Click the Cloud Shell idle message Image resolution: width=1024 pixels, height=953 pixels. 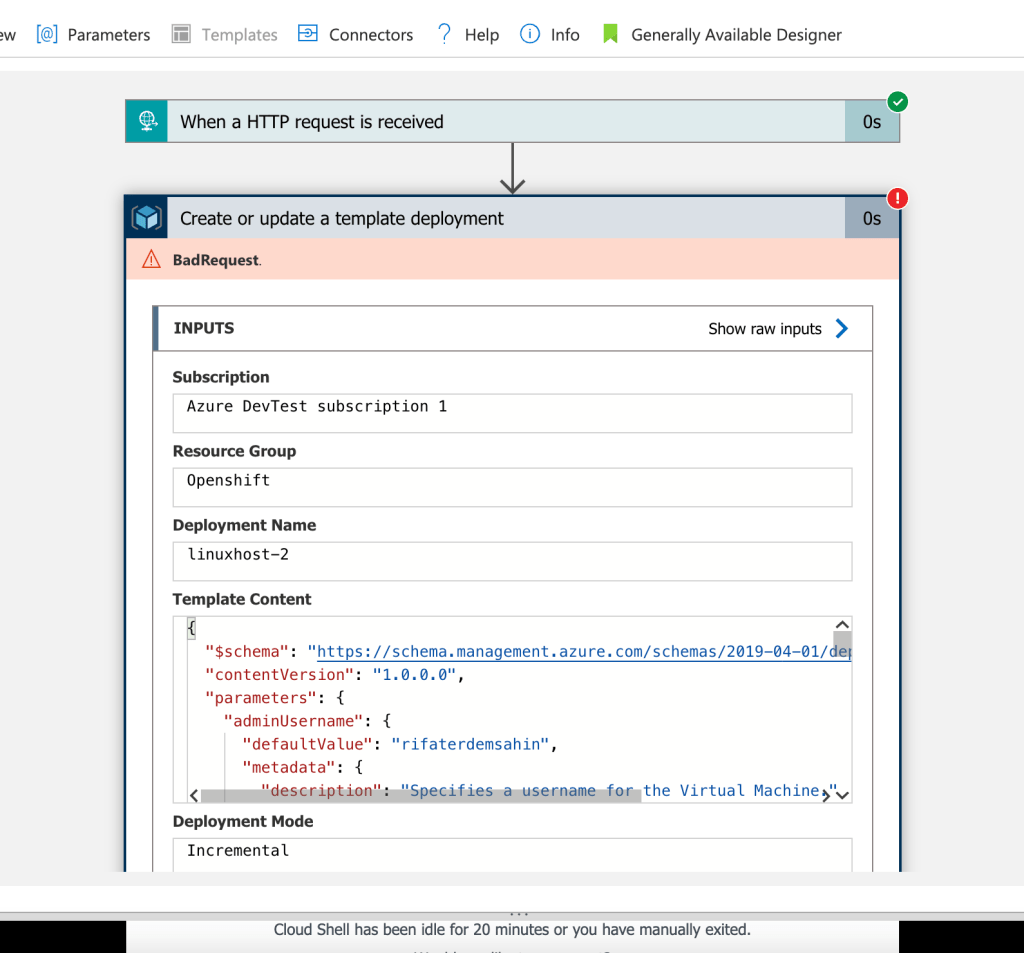pos(512,929)
